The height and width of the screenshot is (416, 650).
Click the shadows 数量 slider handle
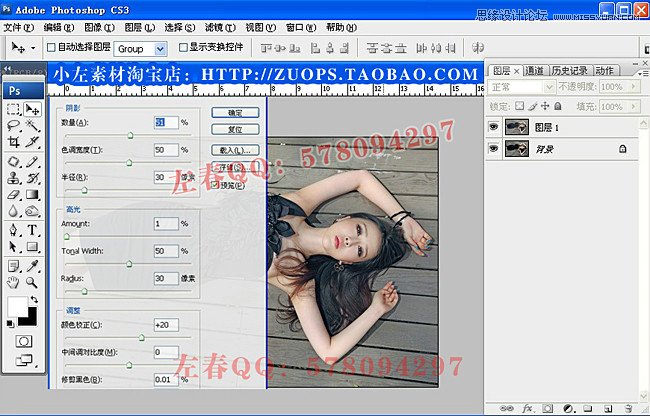(132, 134)
